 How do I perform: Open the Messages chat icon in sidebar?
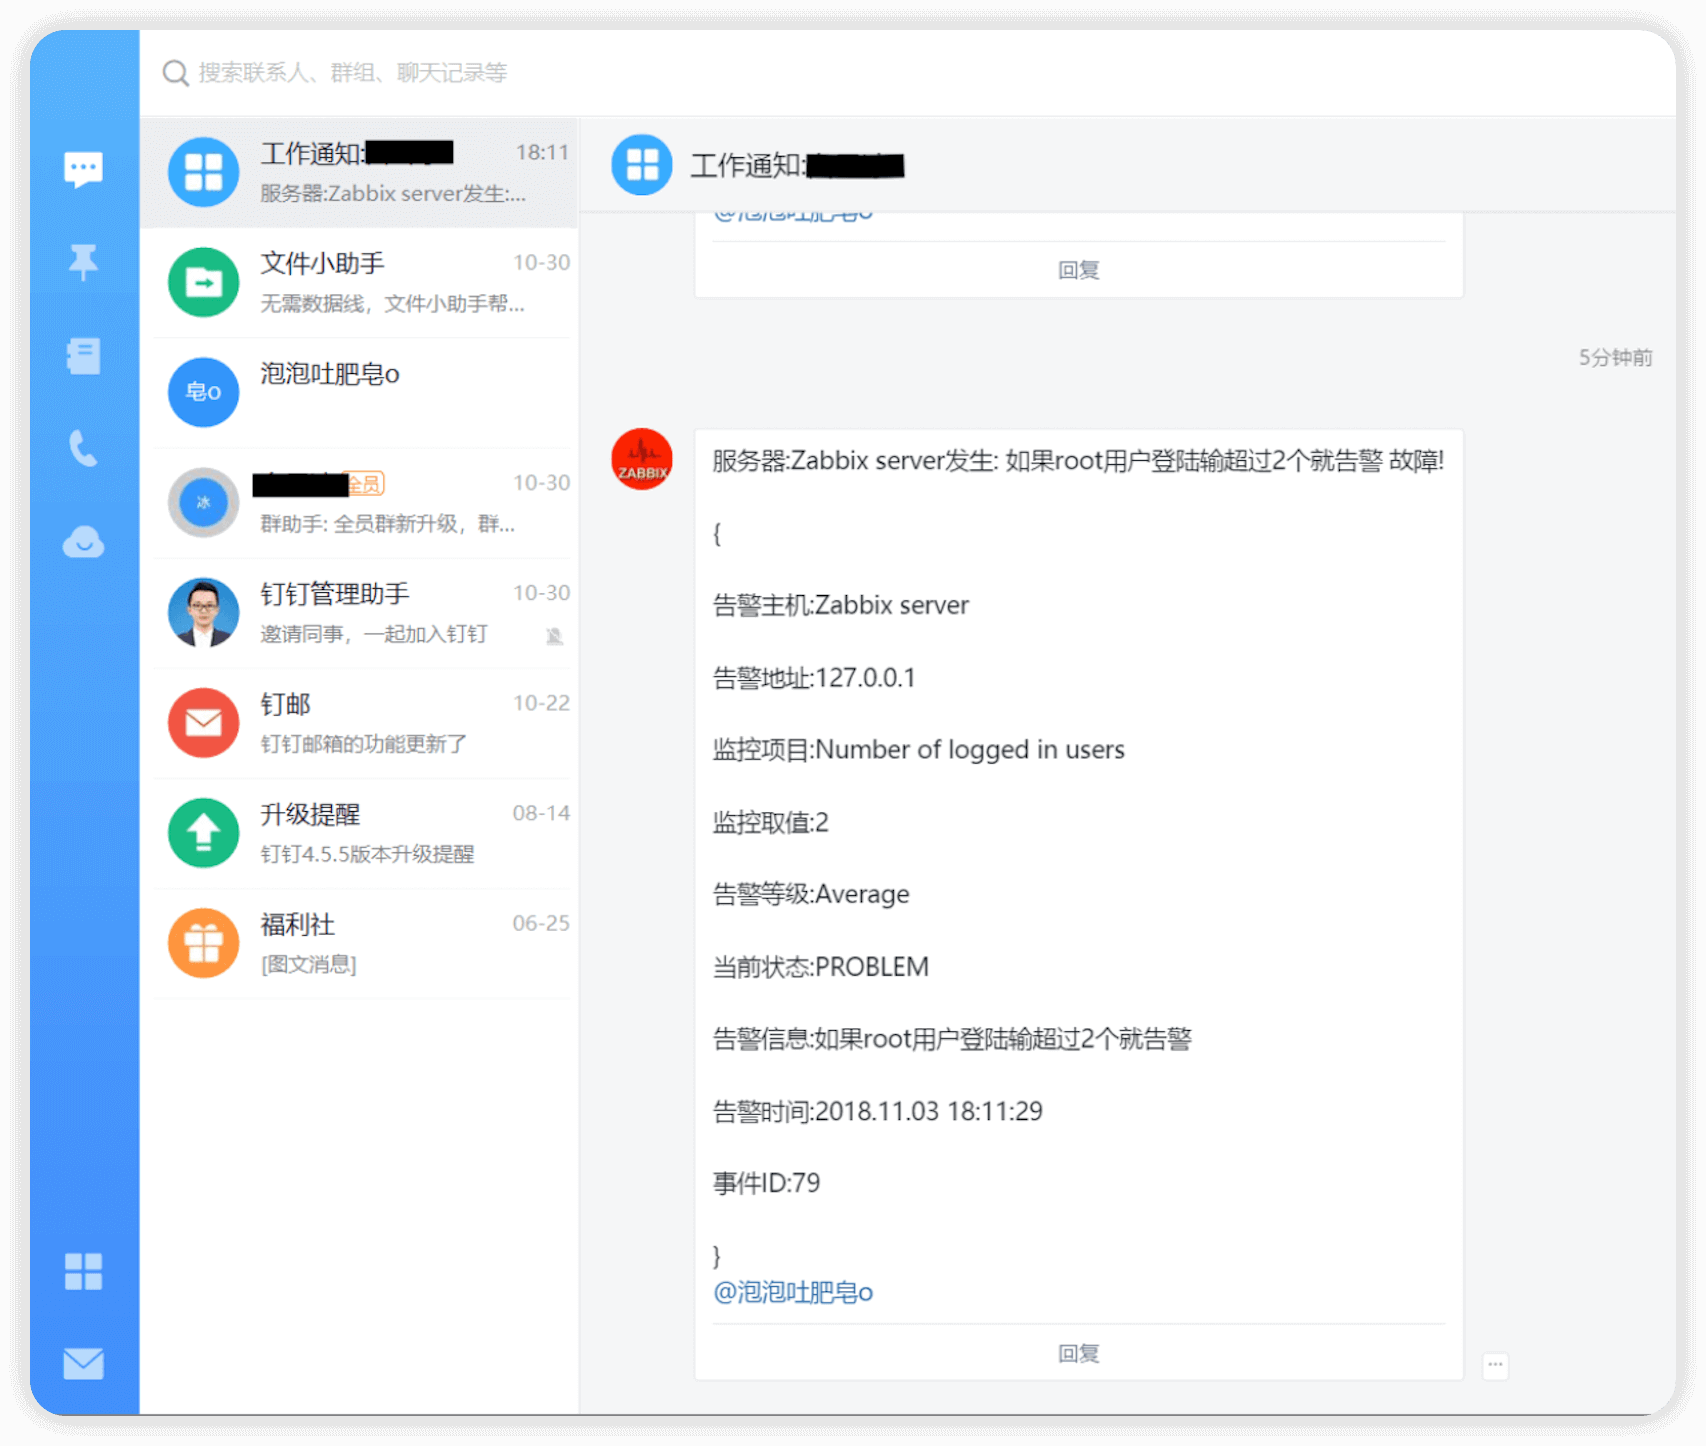point(83,169)
